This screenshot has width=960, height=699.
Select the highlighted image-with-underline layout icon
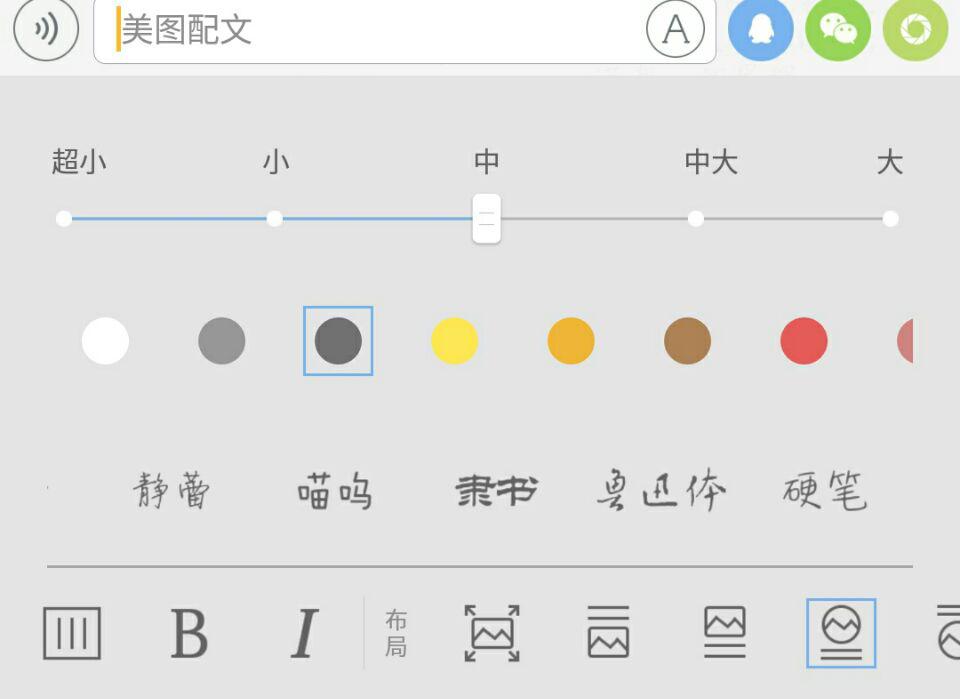840,631
